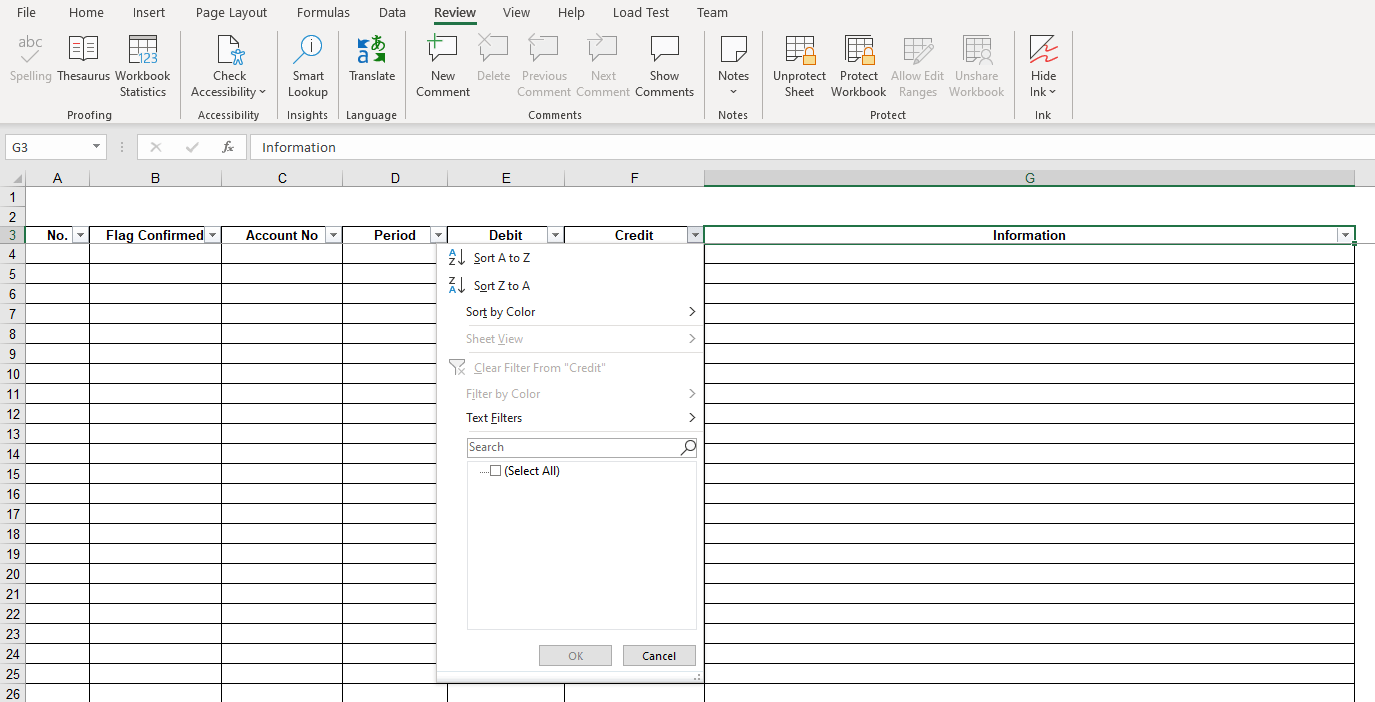Select row 20 header

point(12,574)
